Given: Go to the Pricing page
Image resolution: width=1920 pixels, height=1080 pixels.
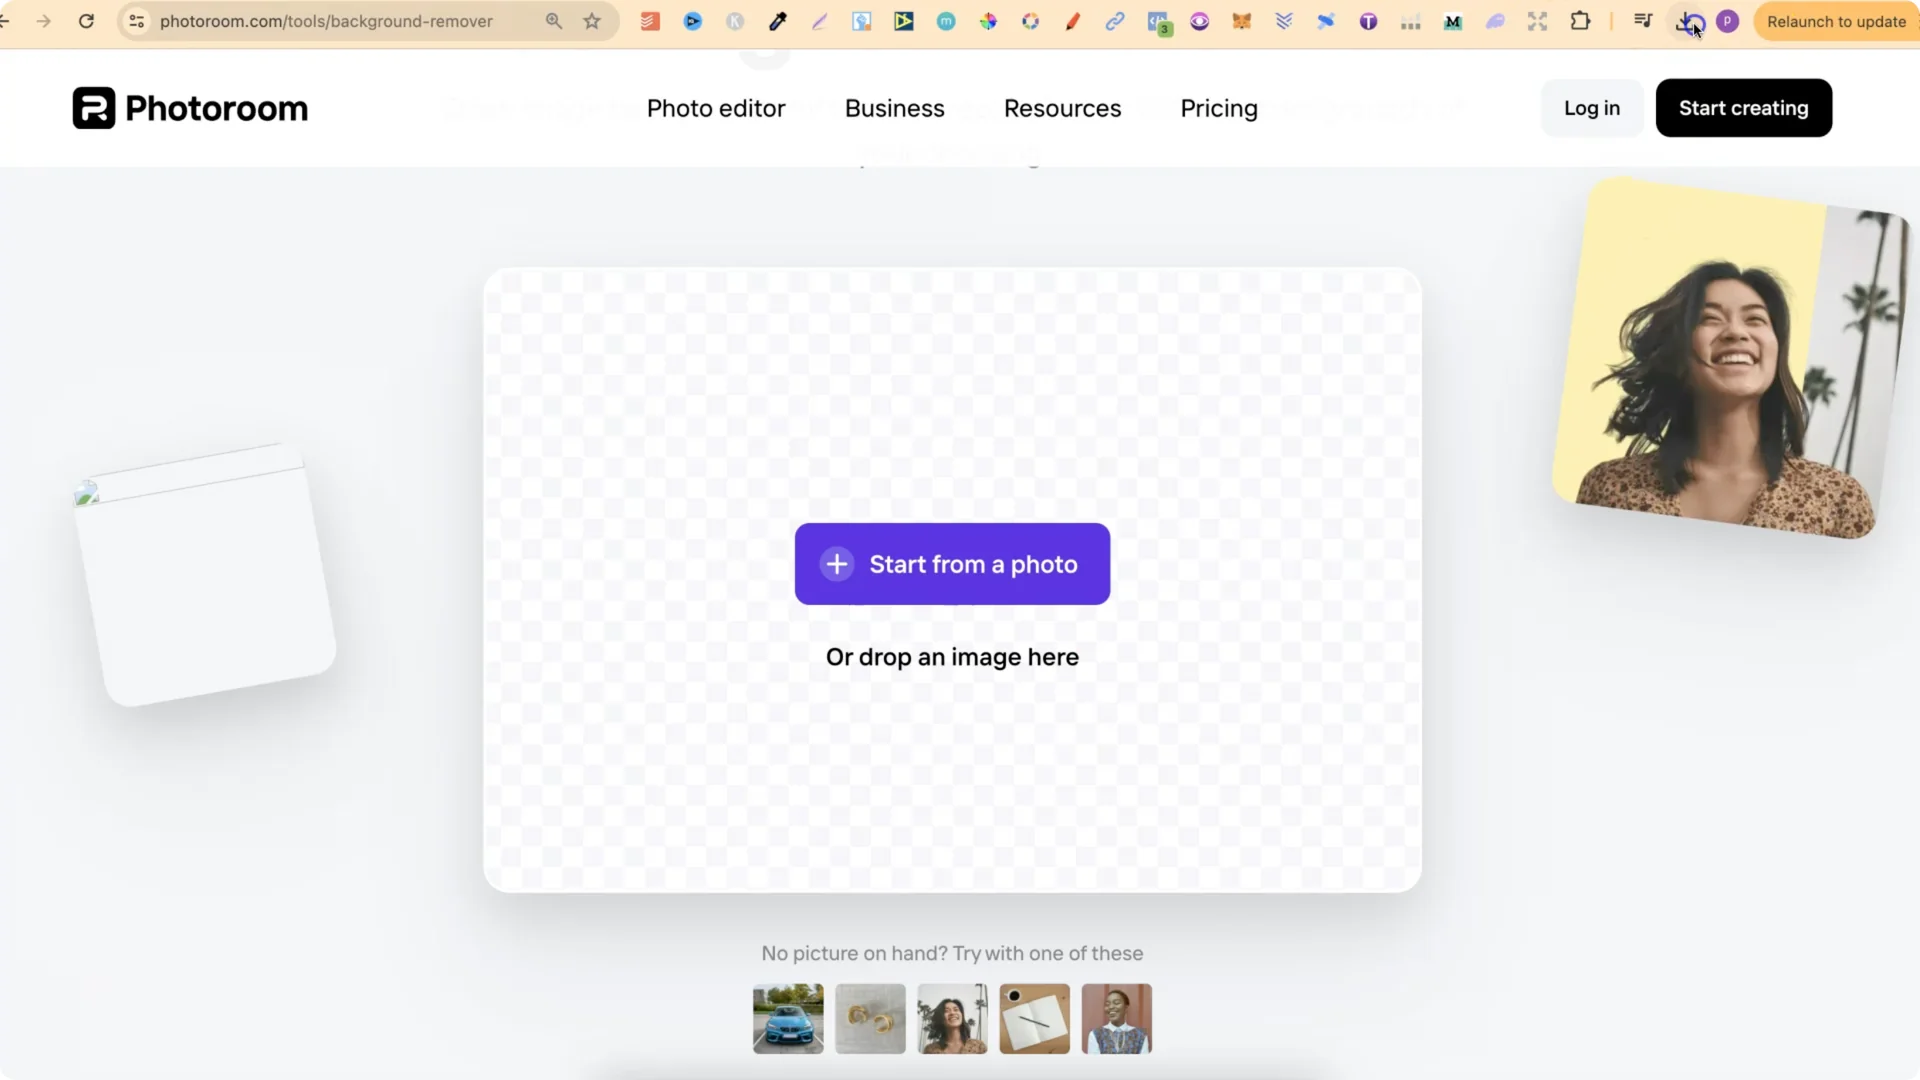Looking at the screenshot, I should pyautogui.click(x=1219, y=108).
